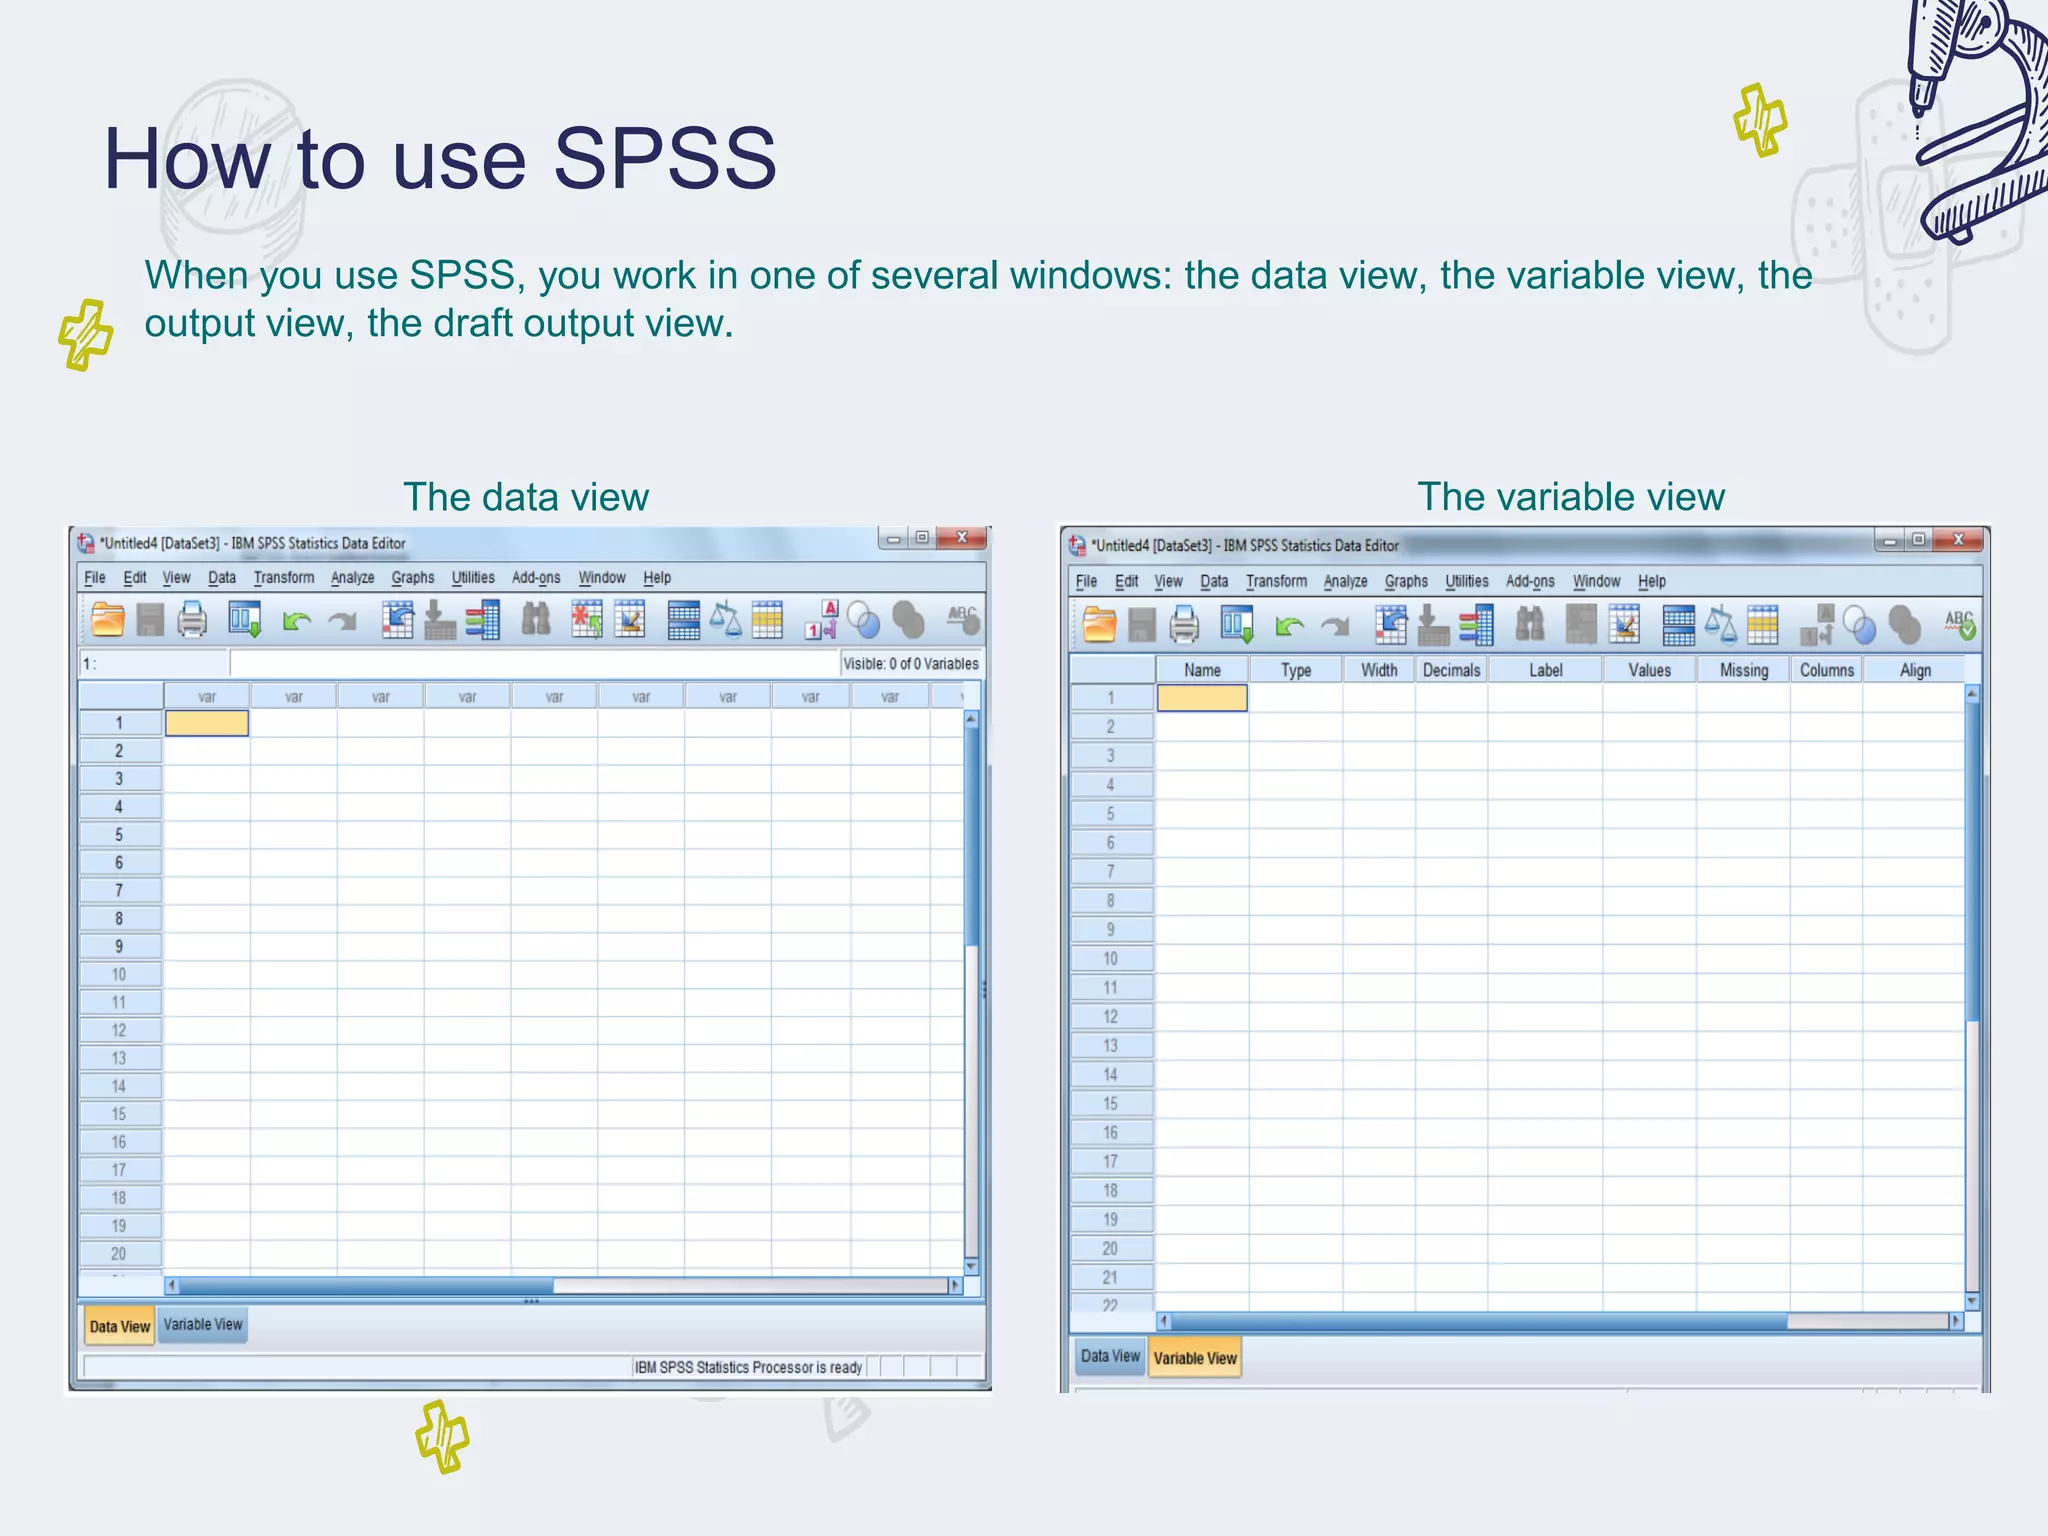Viewport: 2048px width, 1536px height.
Task: Click Use variable sets icon in data view
Action: (864, 620)
